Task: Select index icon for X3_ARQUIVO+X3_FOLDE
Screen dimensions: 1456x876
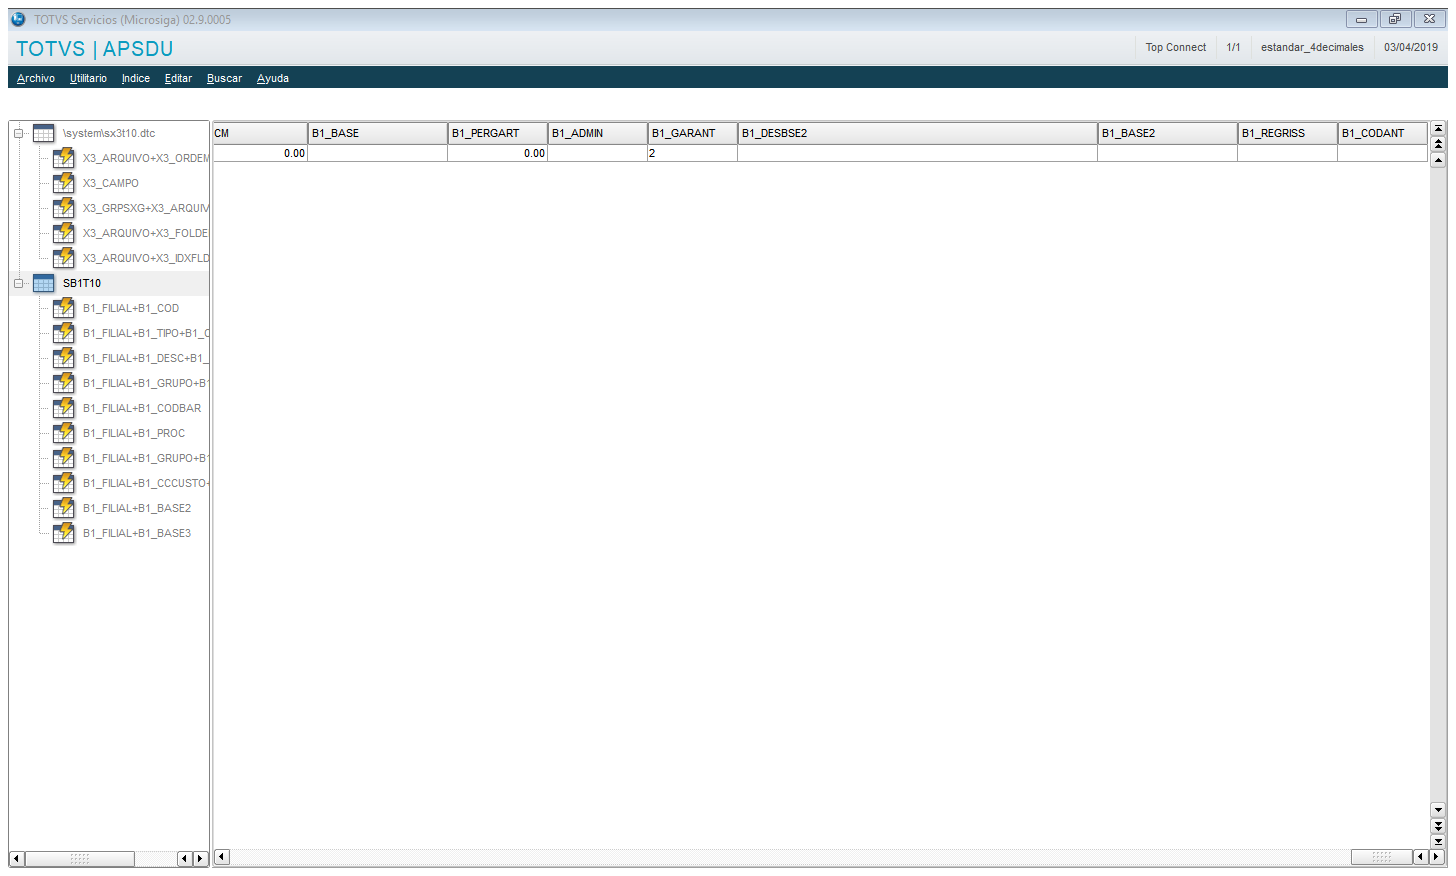Action: pyautogui.click(x=64, y=233)
